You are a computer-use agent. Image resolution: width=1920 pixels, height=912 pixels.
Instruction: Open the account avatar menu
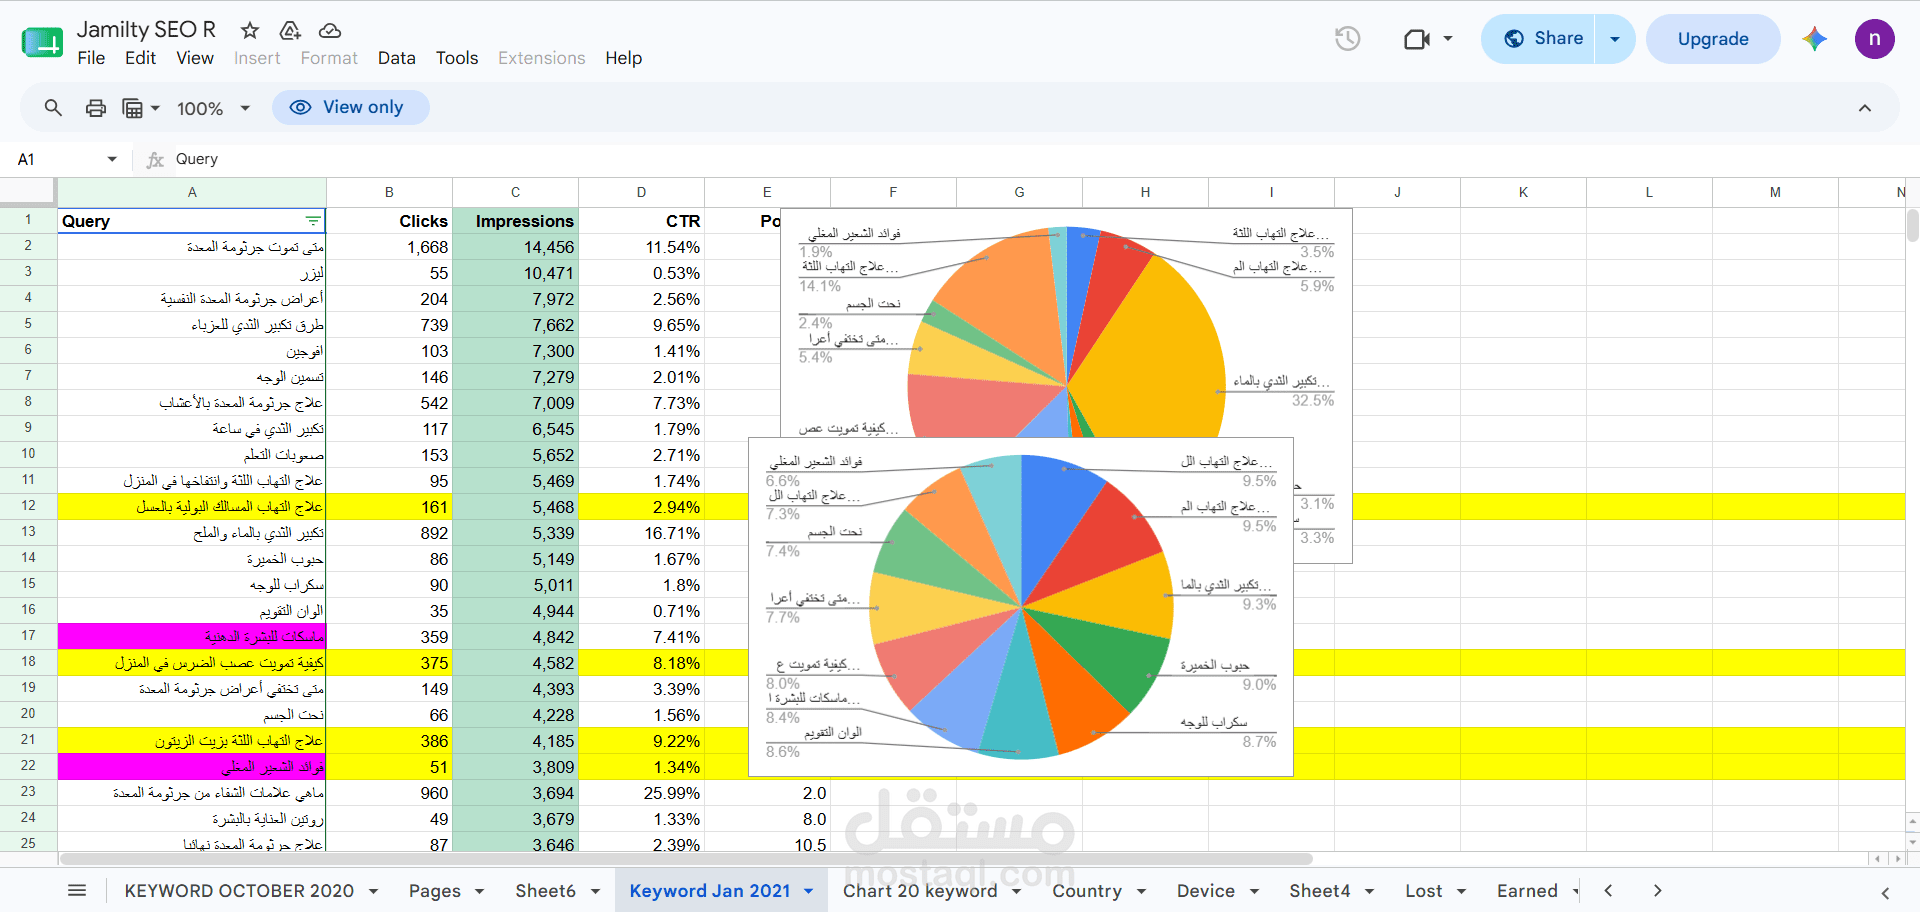(x=1874, y=39)
